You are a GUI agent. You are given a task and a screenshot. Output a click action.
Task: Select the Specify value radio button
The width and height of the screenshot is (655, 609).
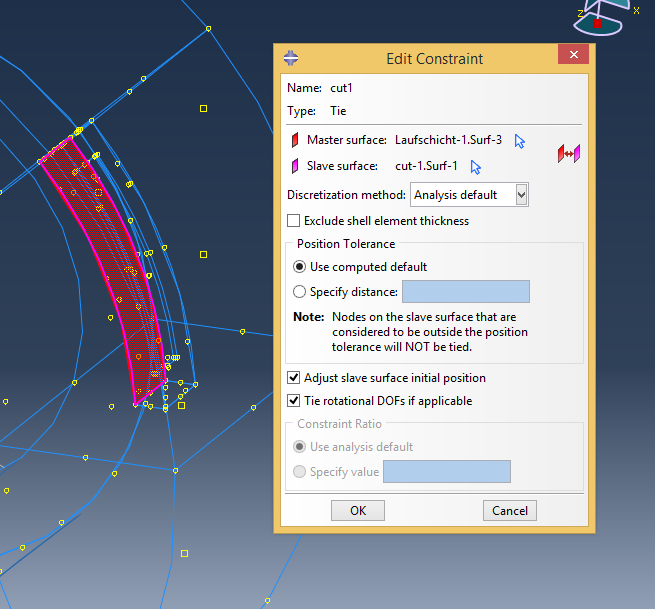pyautogui.click(x=300, y=472)
